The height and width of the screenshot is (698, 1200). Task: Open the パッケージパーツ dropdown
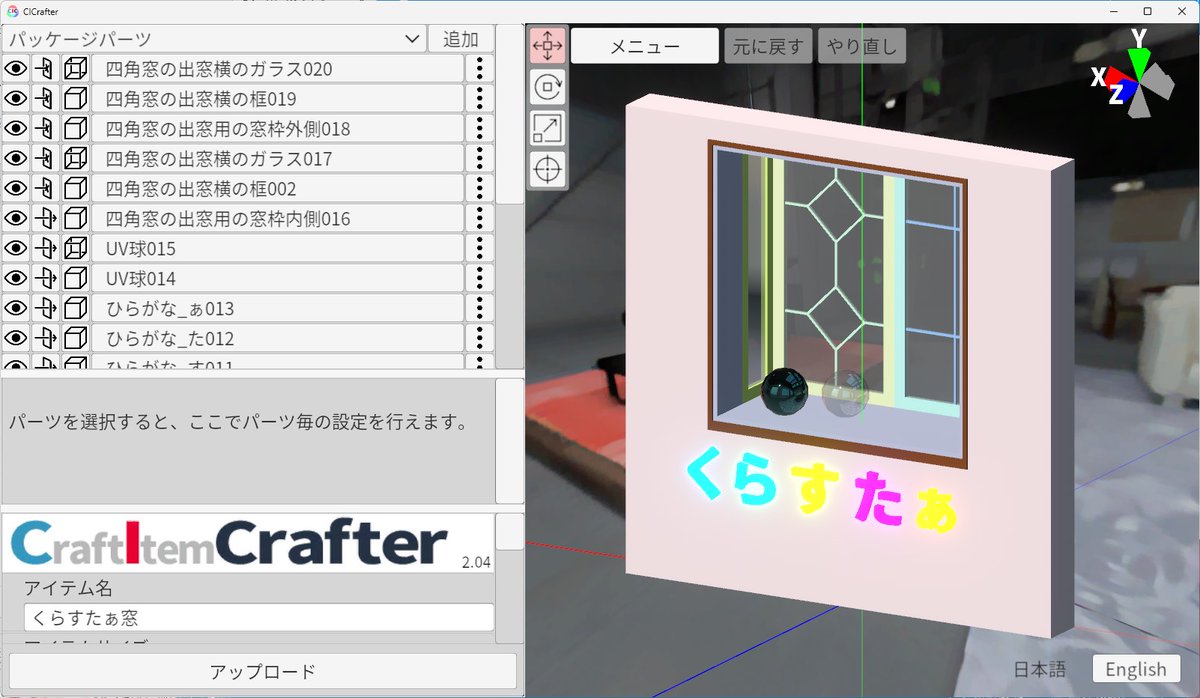pyautogui.click(x=213, y=39)
